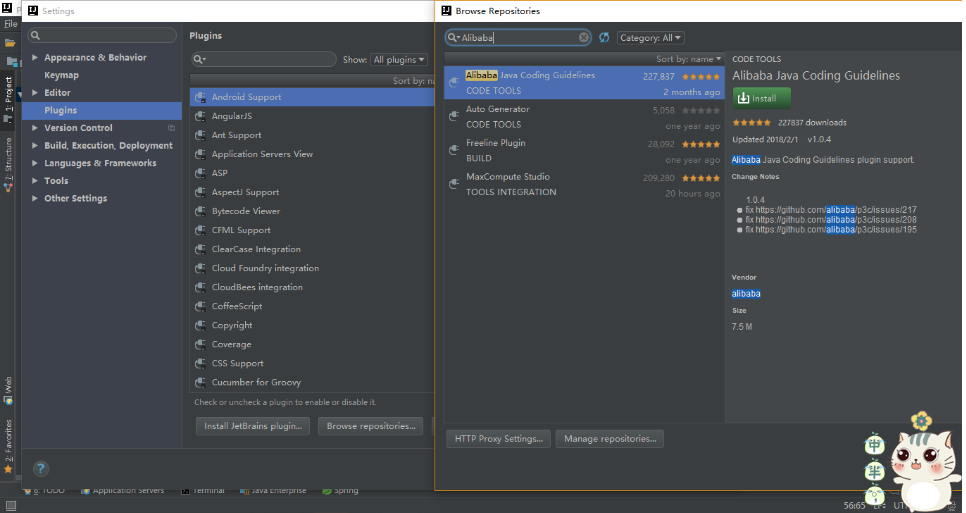Screen dimensions: 966x513
Task: Clear the Alibaba search text with X icon
Action: coord(583,38)
